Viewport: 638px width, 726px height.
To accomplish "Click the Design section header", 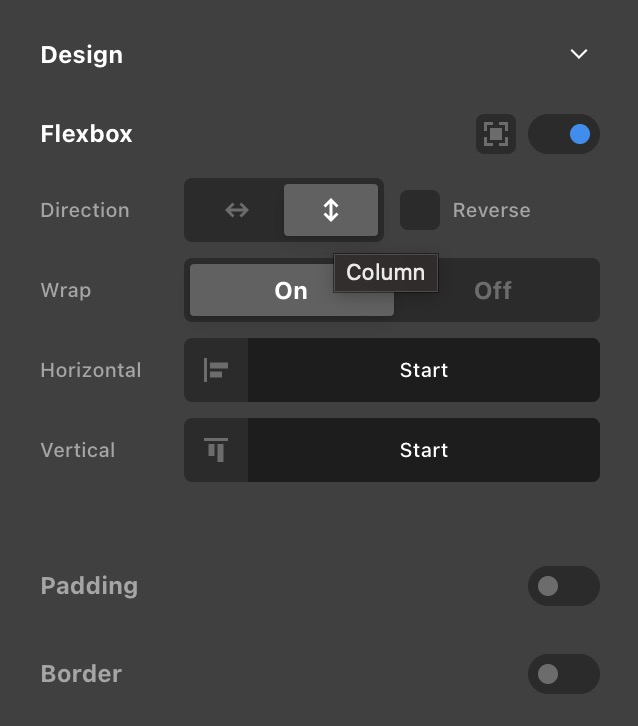I will (x=82, y=55).
